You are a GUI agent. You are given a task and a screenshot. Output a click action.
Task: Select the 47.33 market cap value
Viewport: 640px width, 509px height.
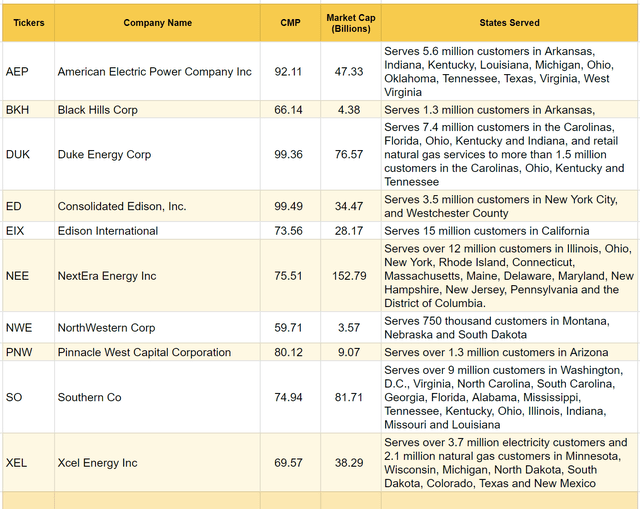[x=351, y=71]
